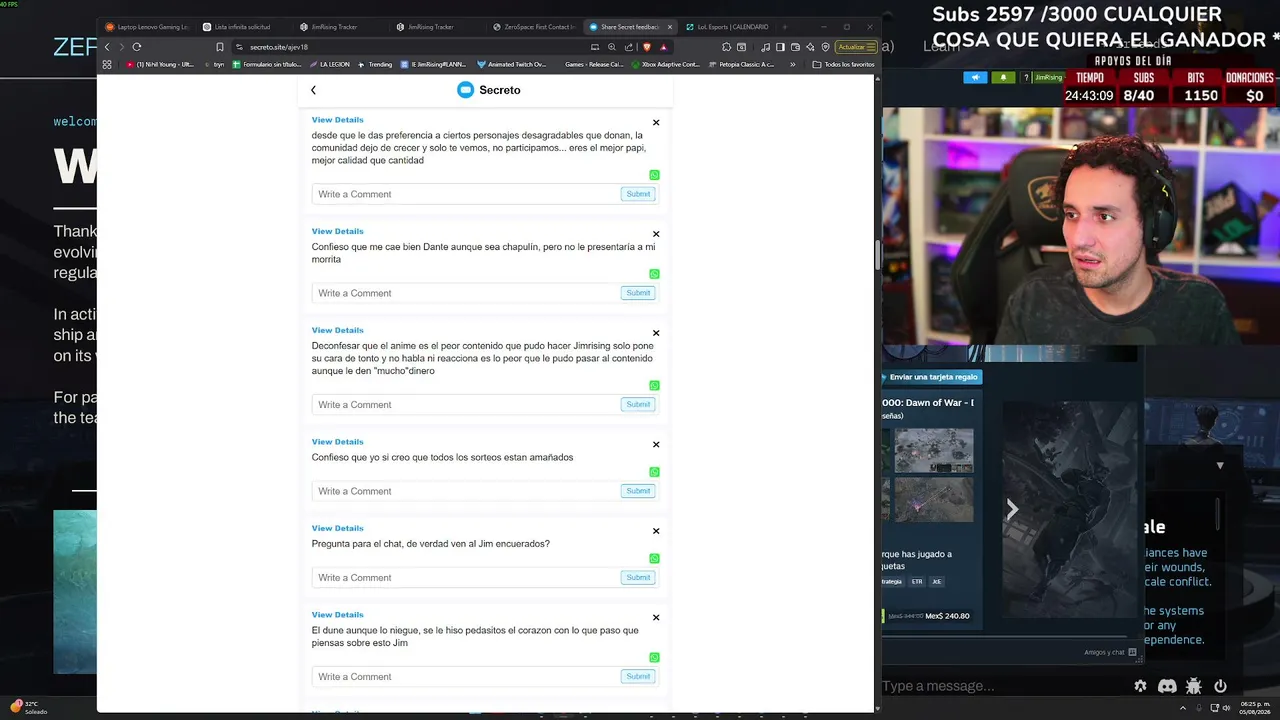The height and width of the screenshot is (720, 1280).
Task: Open View Details for the 'El dune' secret
Action: pyautogui.click(x=337, y=615)
